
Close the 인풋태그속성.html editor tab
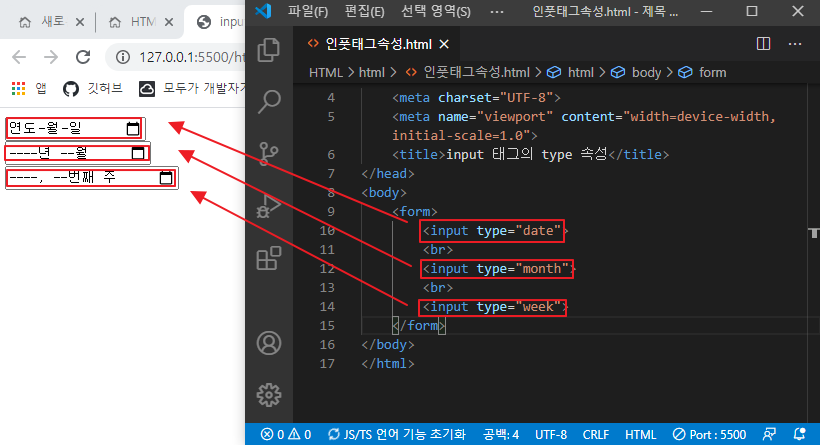point(444,44)
